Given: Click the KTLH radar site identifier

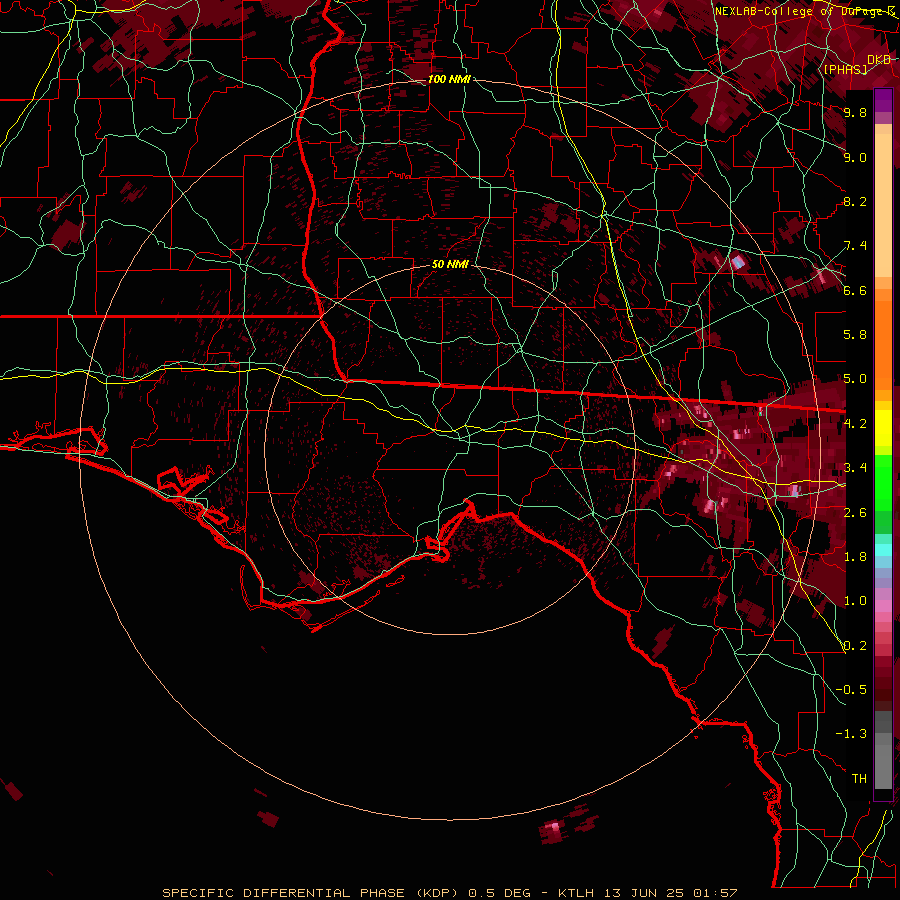Looking at the screenshot, I should click(575, 893).
